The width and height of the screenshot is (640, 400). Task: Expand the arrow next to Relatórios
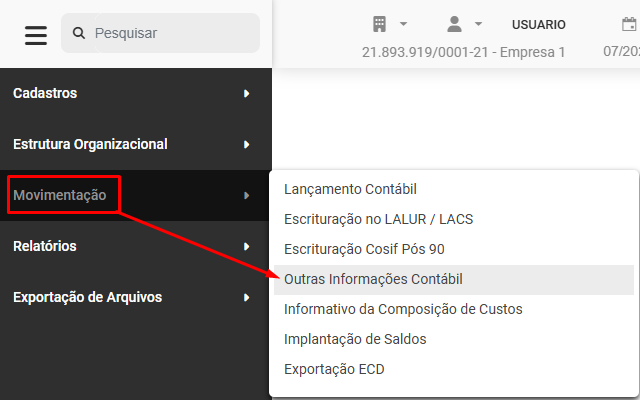coord(246,246)
